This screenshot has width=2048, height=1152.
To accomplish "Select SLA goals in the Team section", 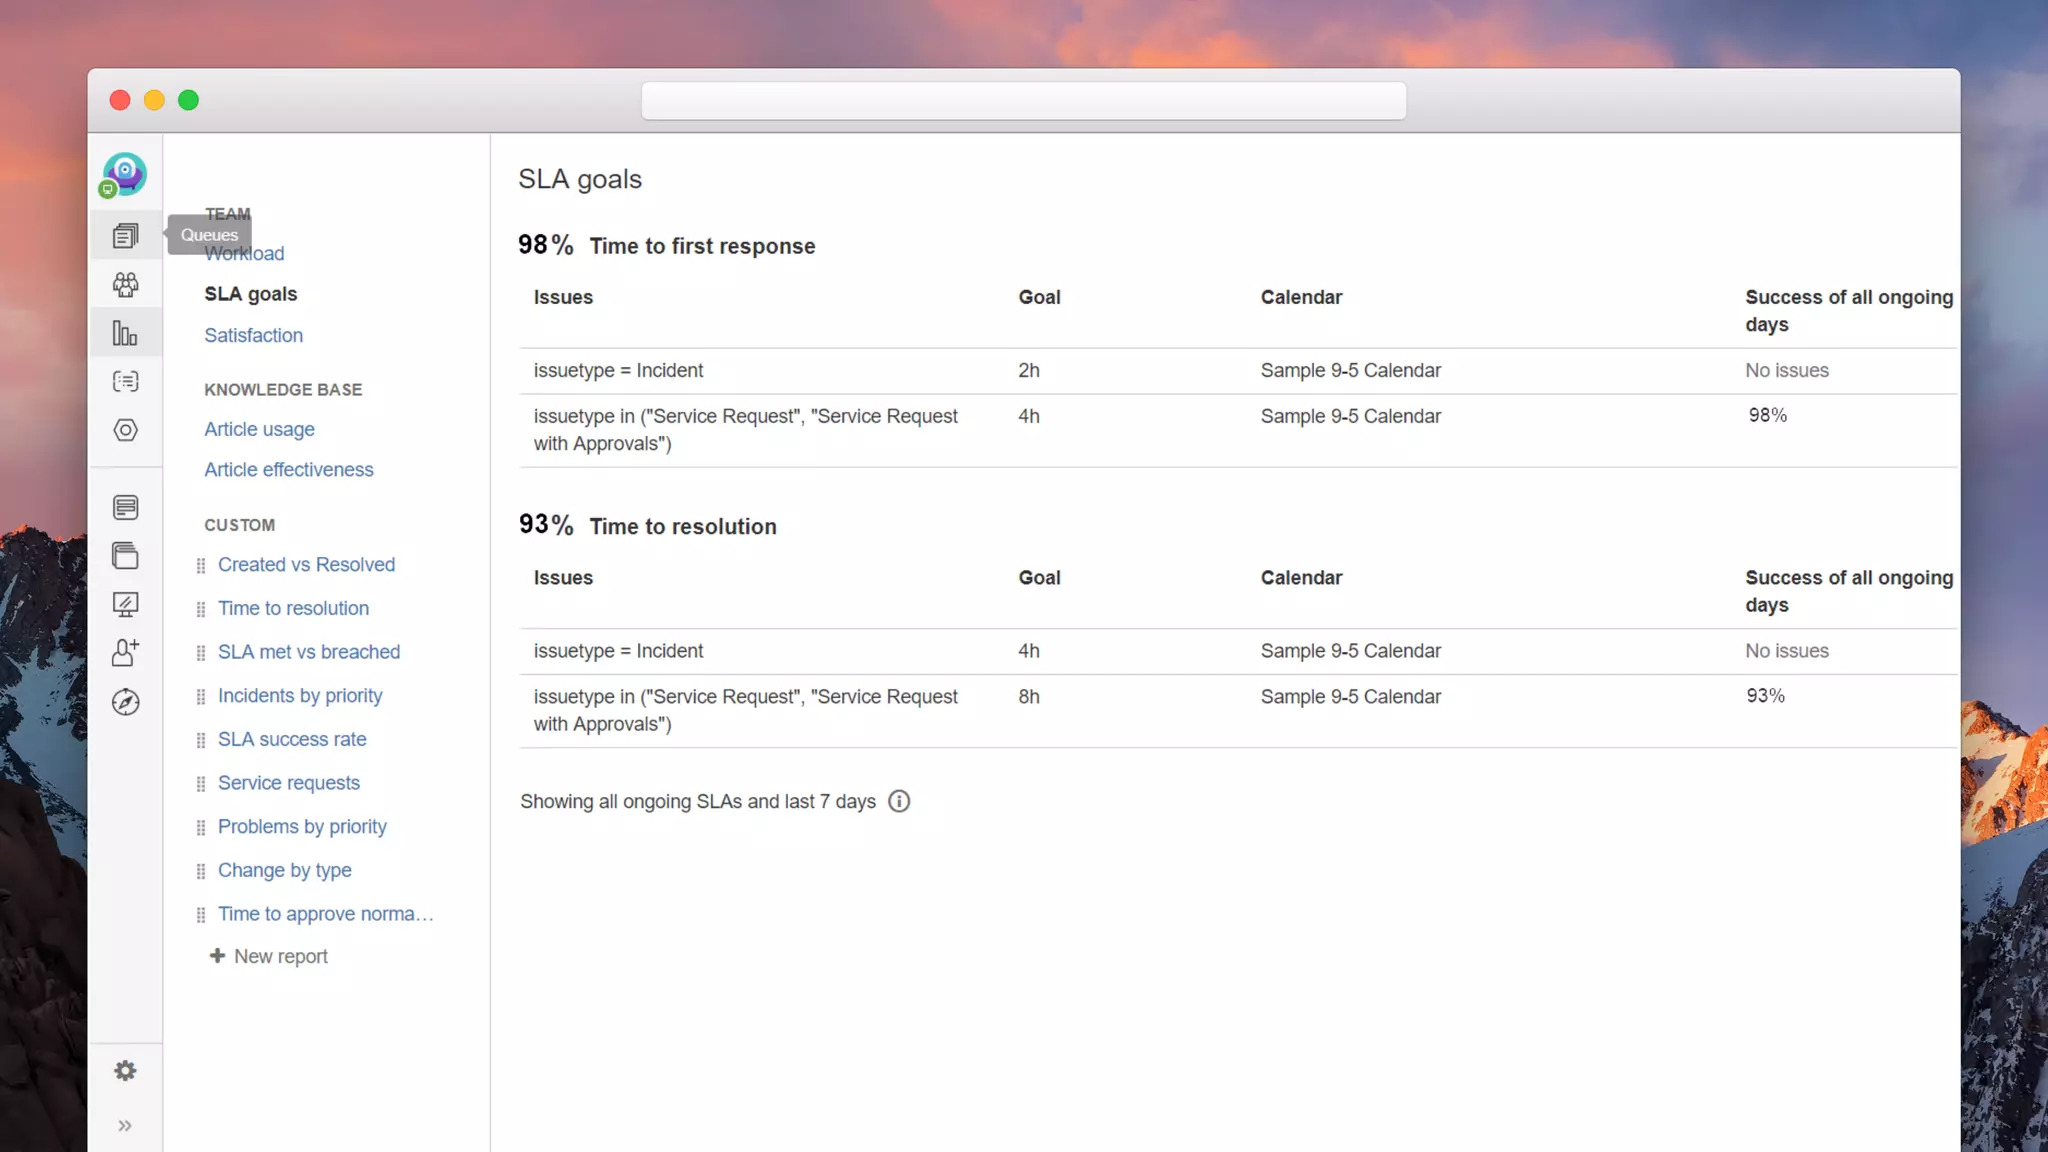I will click(250, 294).
